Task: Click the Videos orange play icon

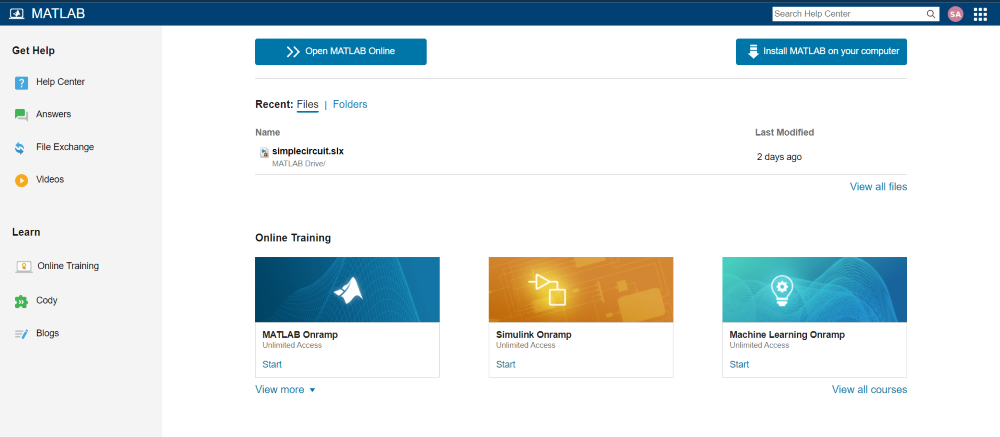Action: click(x=21, y=181)
